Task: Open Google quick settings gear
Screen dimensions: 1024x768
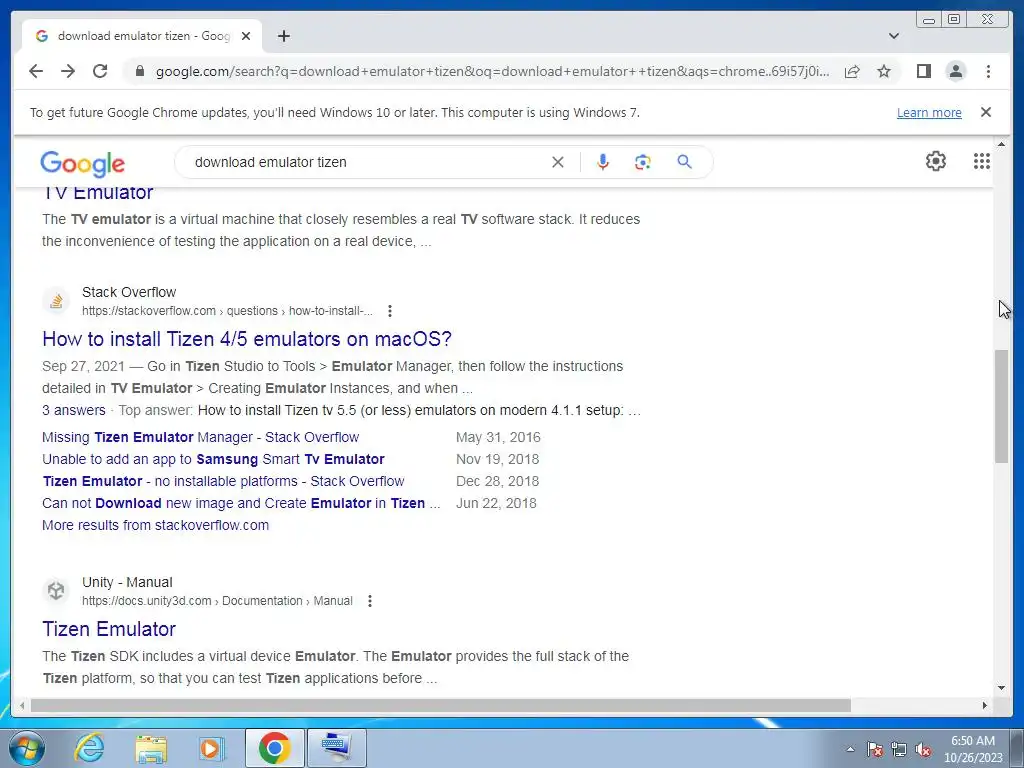Action: 936,161
